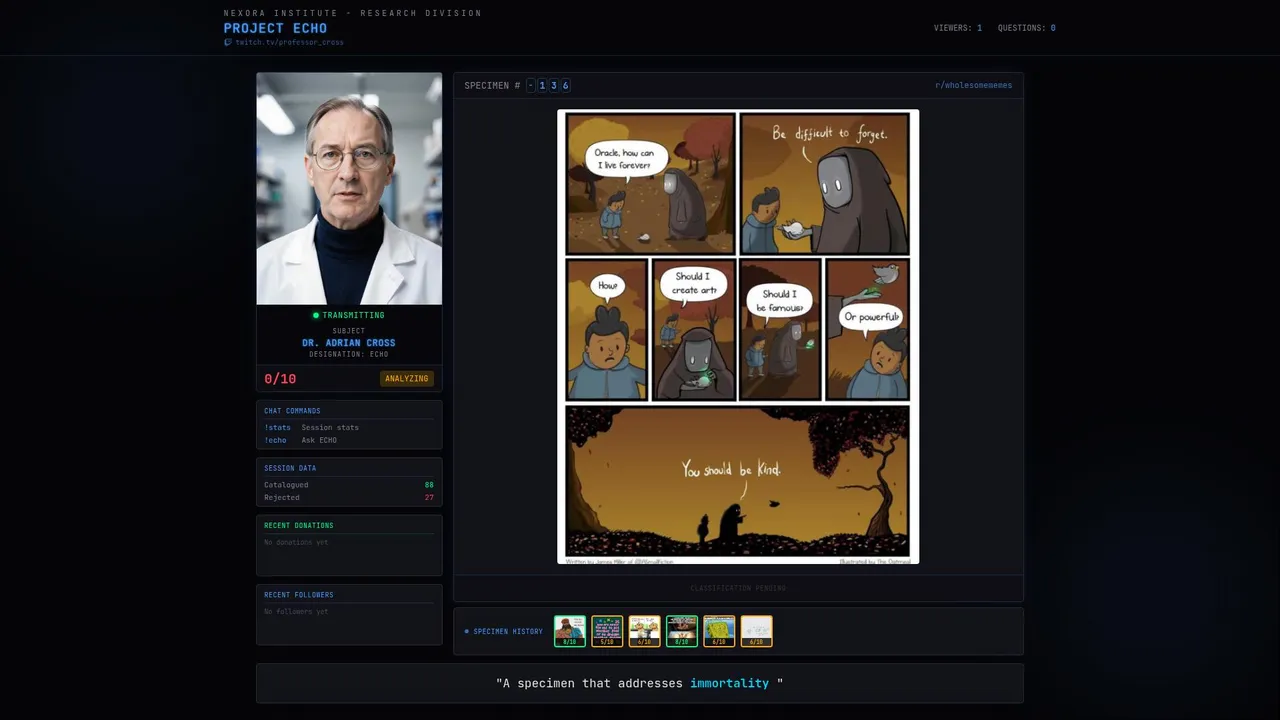
Task: Click the specimen number digit 1
Action: click(x=542, y=85)
